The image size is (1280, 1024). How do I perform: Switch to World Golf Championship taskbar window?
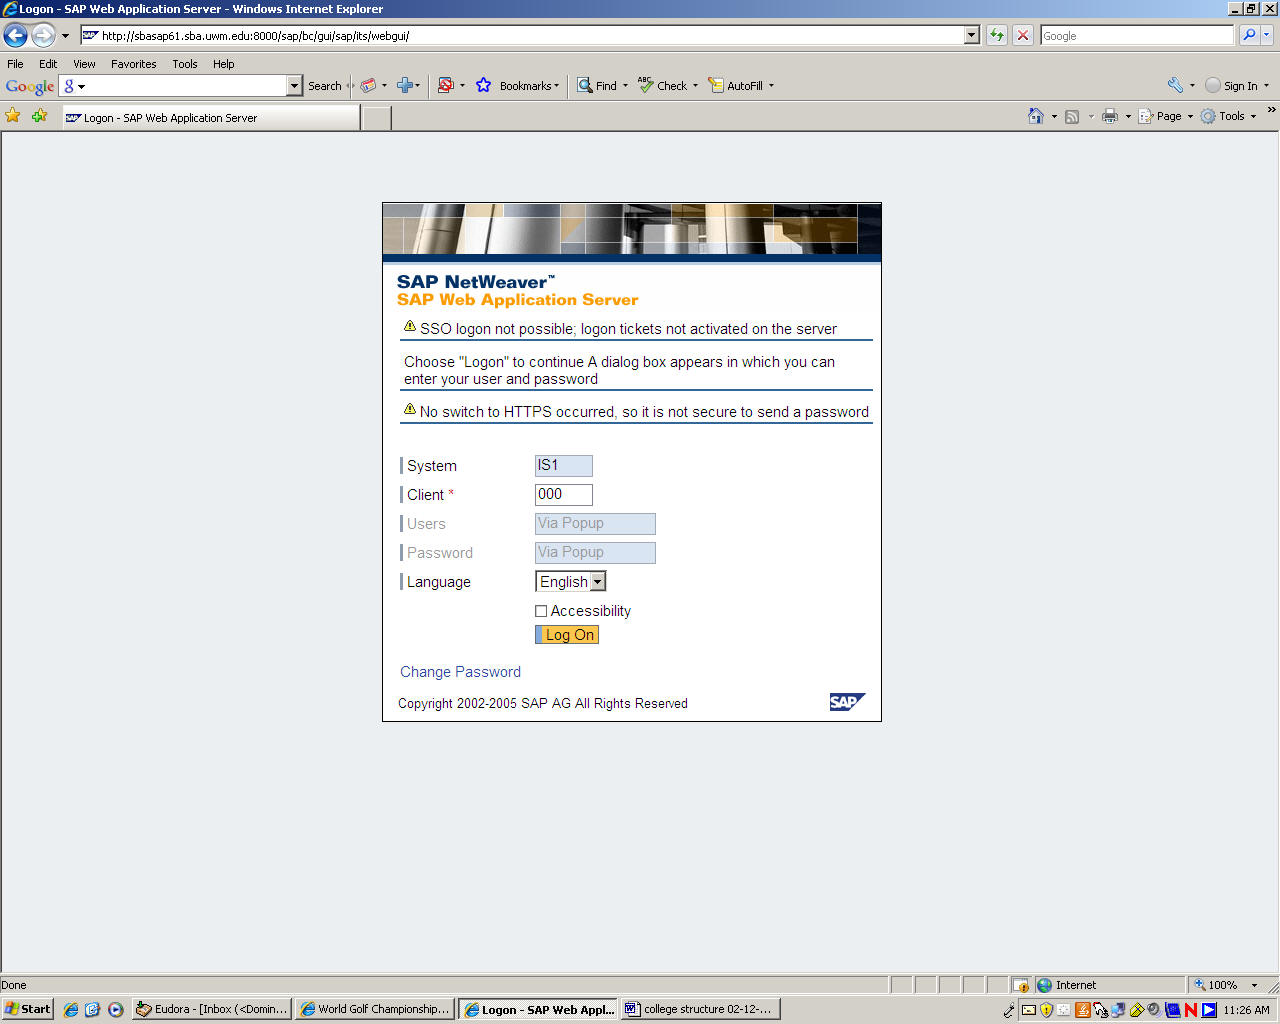376,1009
